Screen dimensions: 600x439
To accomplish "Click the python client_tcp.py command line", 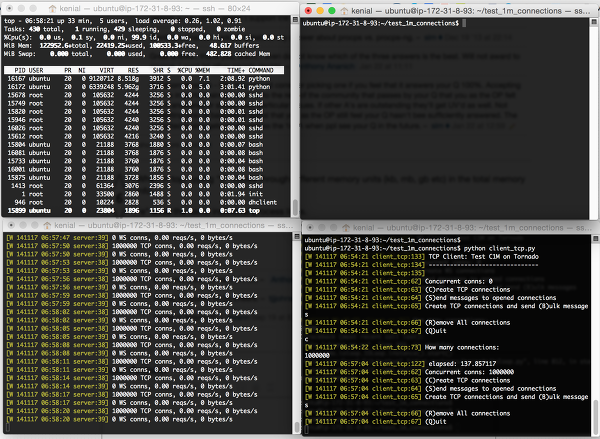I will [420, 248].
